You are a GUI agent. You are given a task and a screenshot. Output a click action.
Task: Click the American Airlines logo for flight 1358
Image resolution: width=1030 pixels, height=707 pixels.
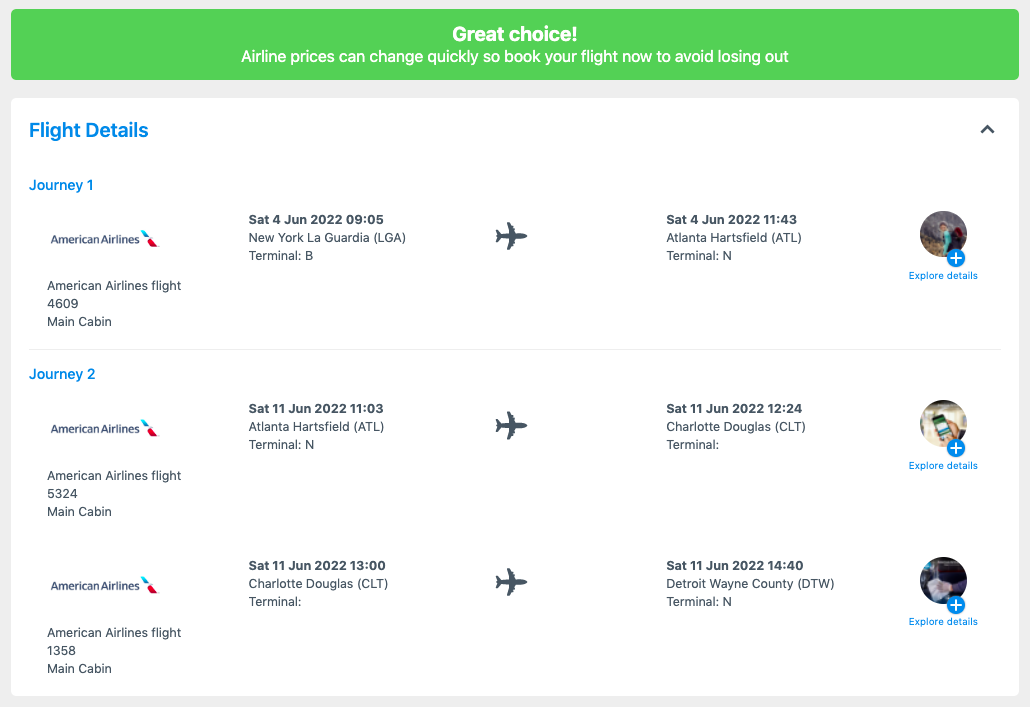coord(105,585)
